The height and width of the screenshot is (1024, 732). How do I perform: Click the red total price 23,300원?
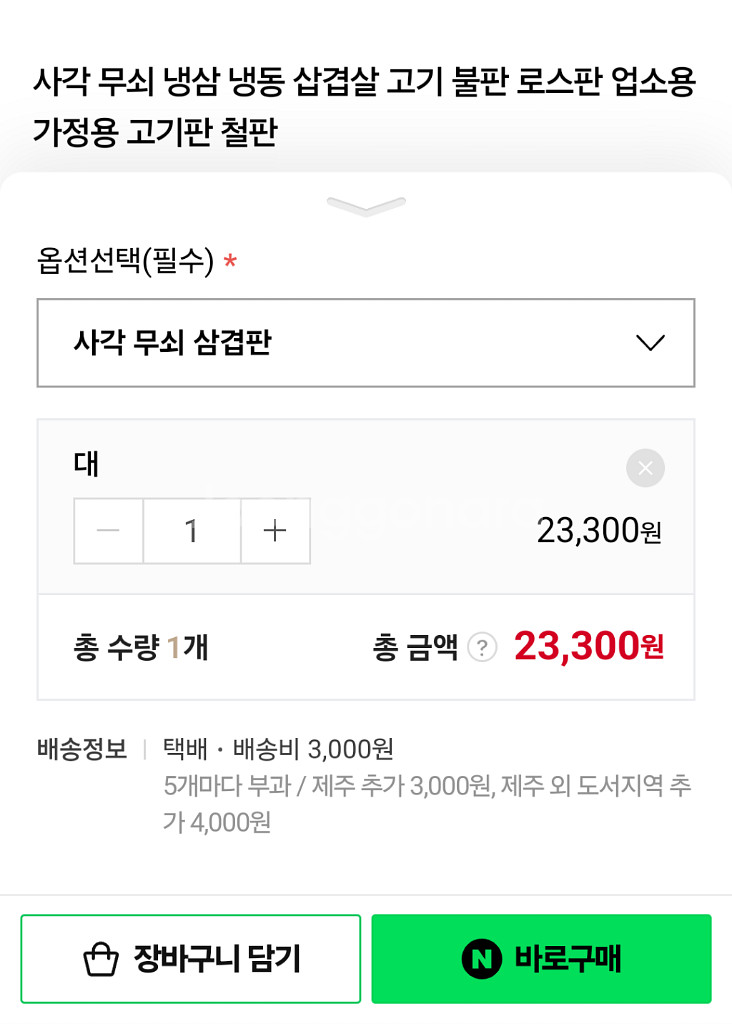[588, 647]
